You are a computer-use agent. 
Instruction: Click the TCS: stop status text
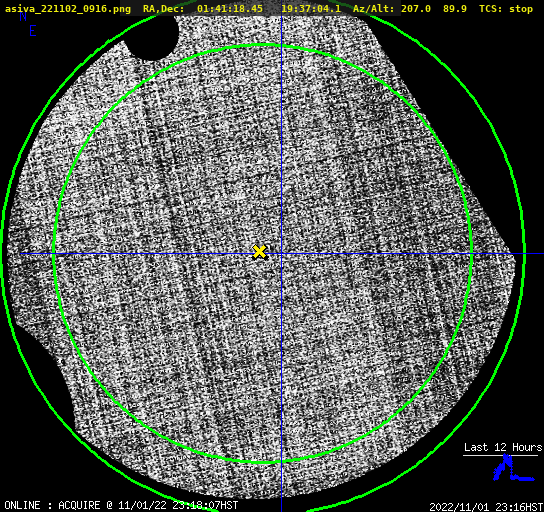coord(505,9)
